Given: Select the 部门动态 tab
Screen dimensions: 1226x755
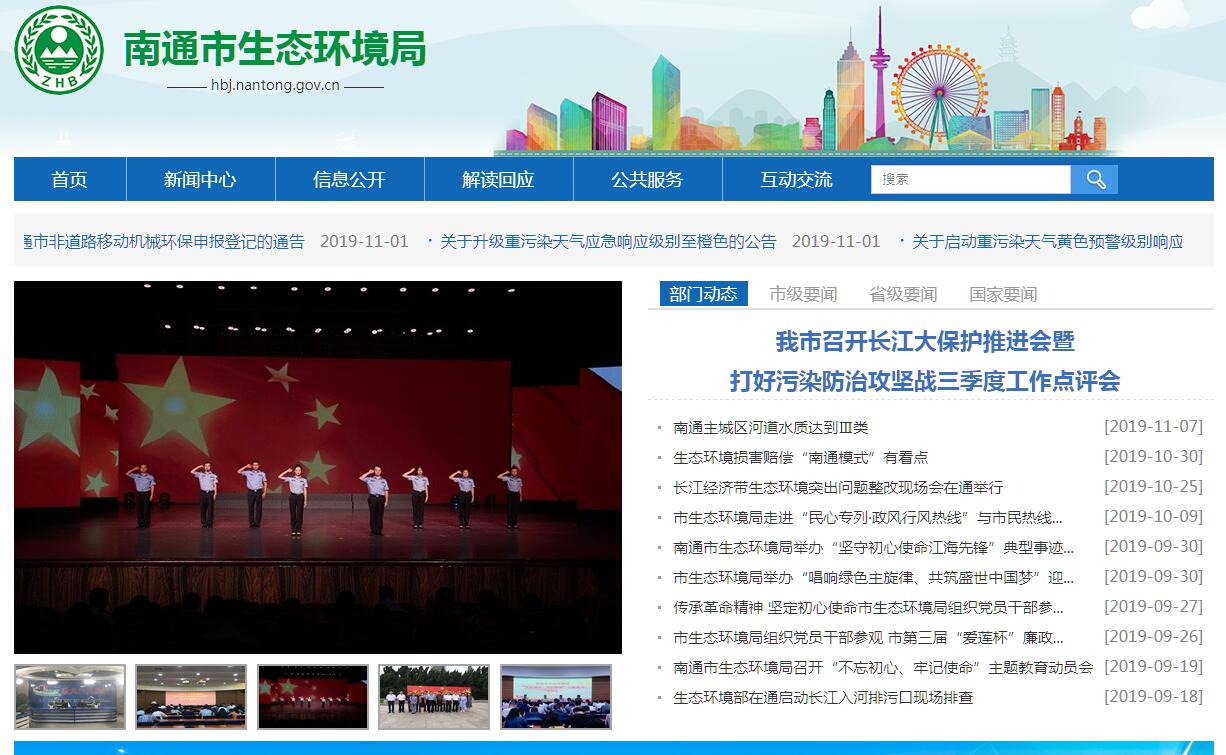Looking at the screenshot, I should point(703,294).
